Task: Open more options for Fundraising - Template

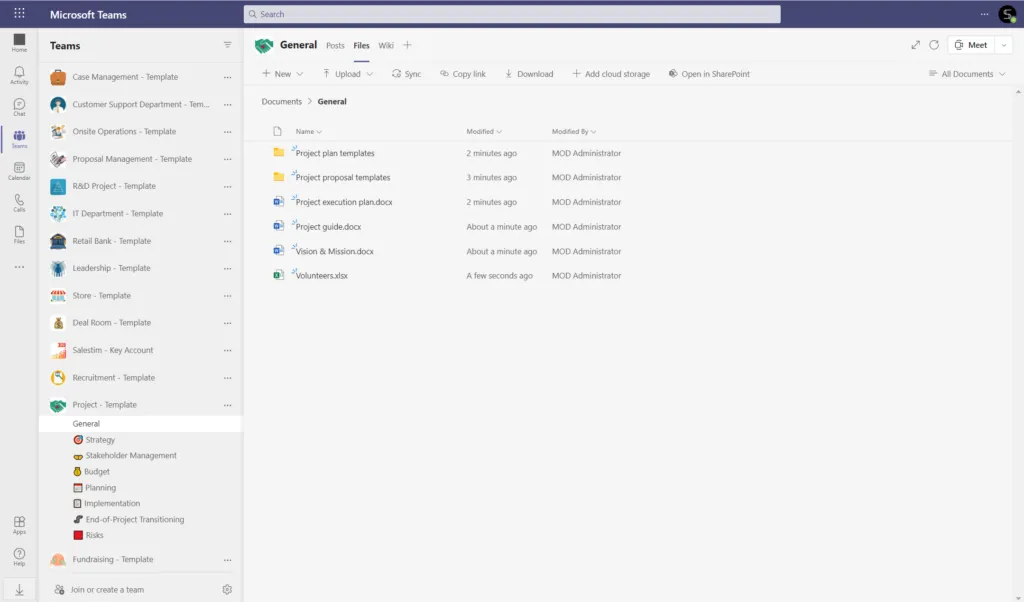Action: (227, 560)
